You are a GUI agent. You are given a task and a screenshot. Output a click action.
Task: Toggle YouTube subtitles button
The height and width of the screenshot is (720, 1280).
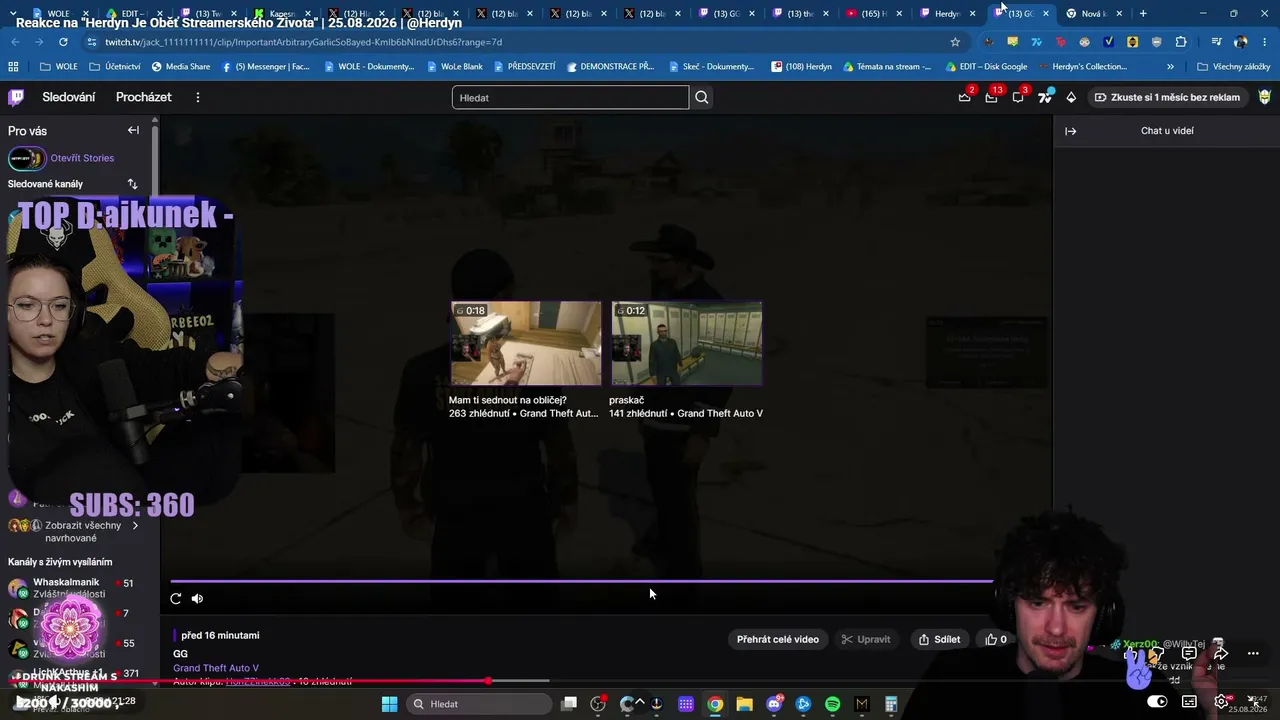click(x=1188, y=702)
